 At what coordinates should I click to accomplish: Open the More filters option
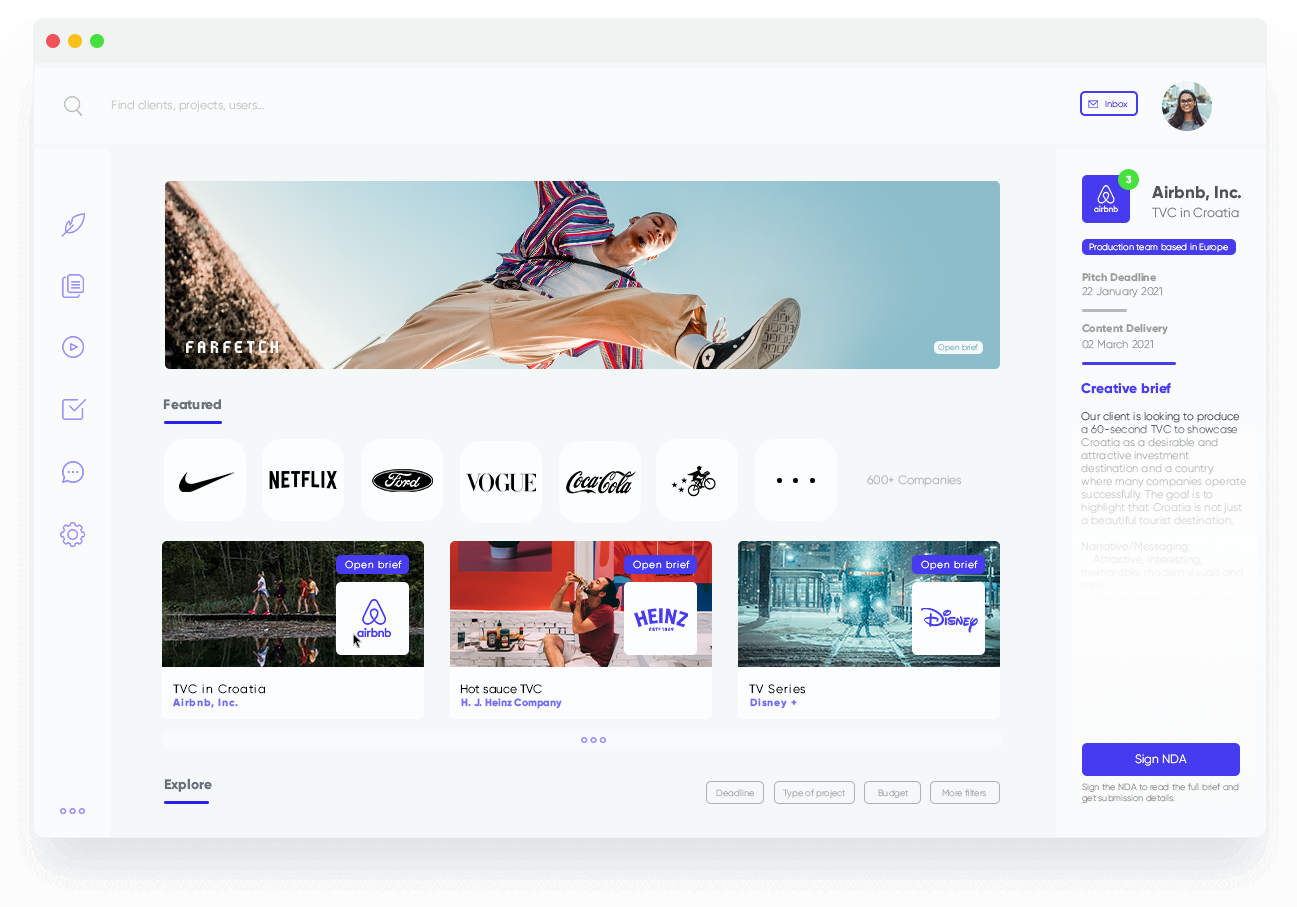point(964,793)
